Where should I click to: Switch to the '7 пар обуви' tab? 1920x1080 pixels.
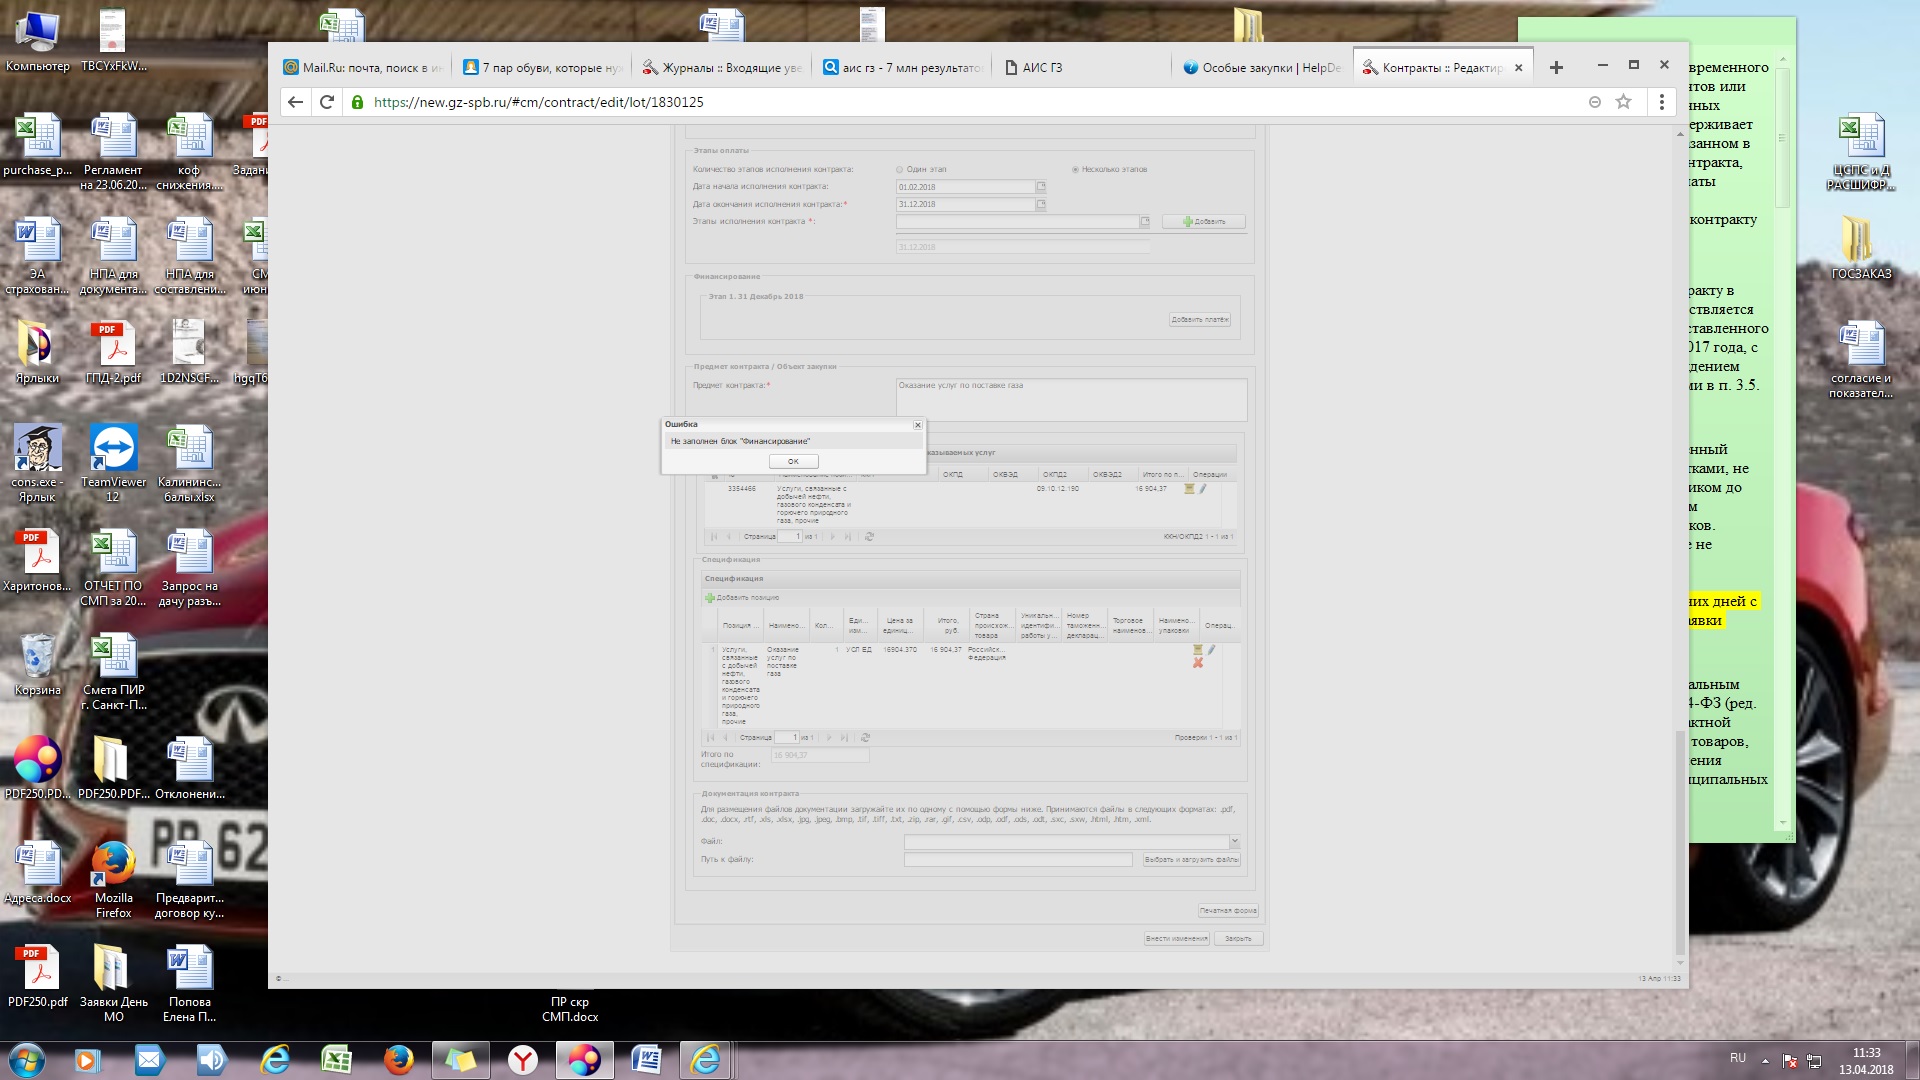click(x=543, y=67)
